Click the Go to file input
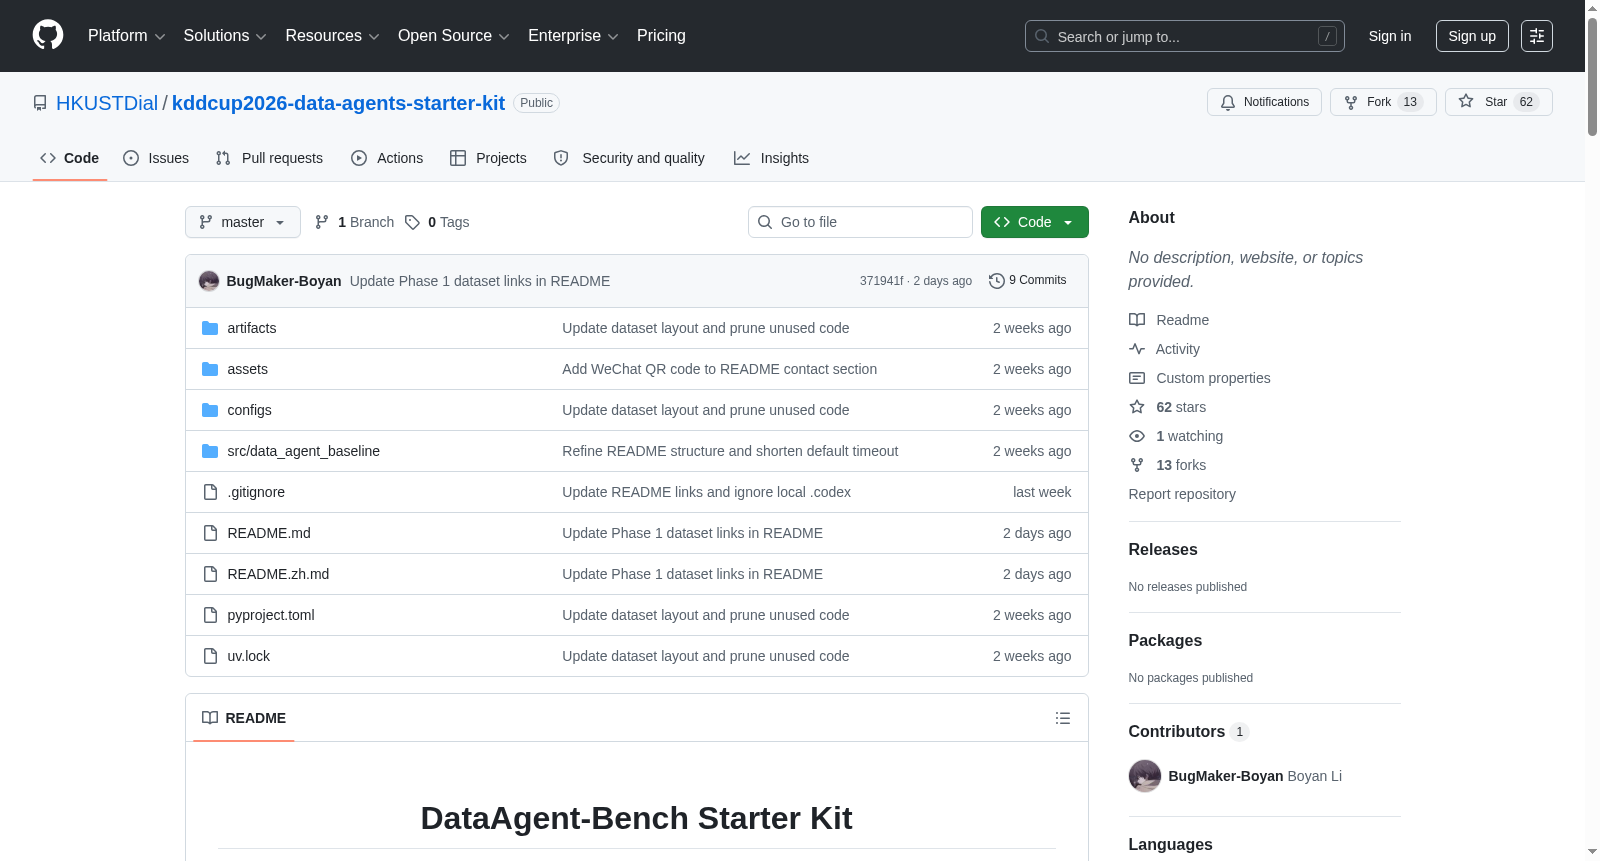1600x861 pixels. click(x=860, y=222)
